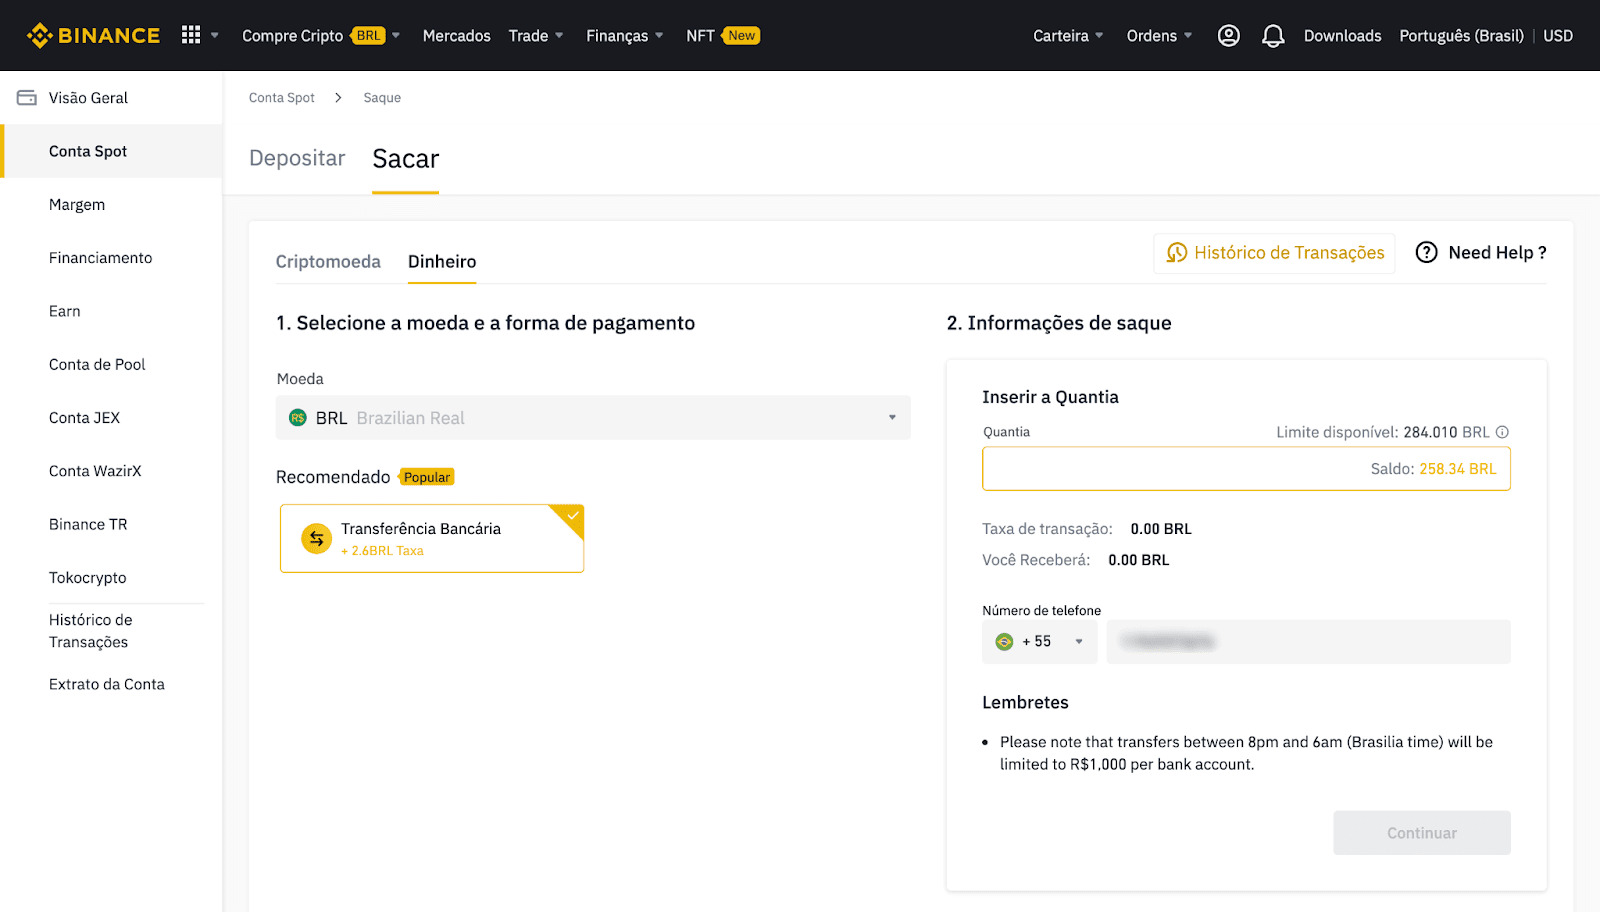The height and width of the screenshot is (912, 1600).
Task: Open Financiamento in the sidebar
Action: pos(100,258)
